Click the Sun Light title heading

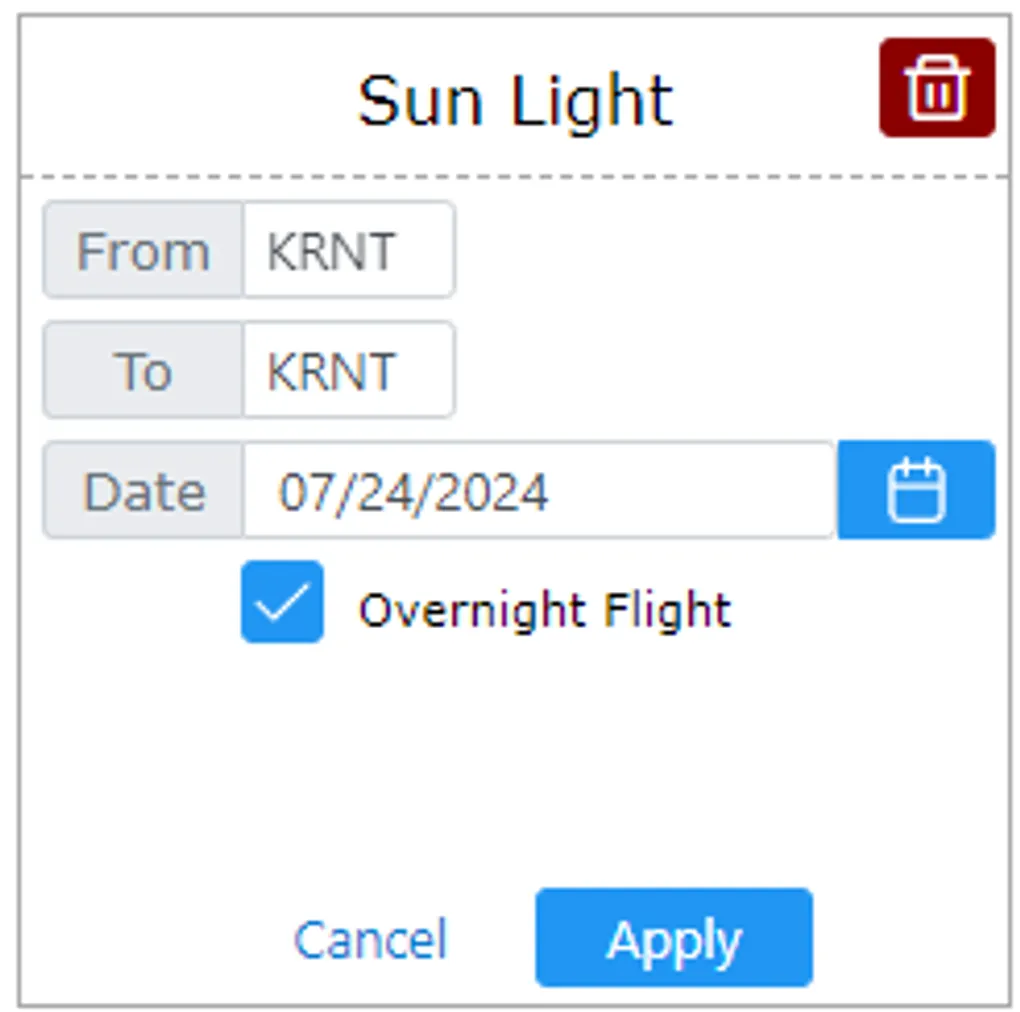(x=515, y=101)
